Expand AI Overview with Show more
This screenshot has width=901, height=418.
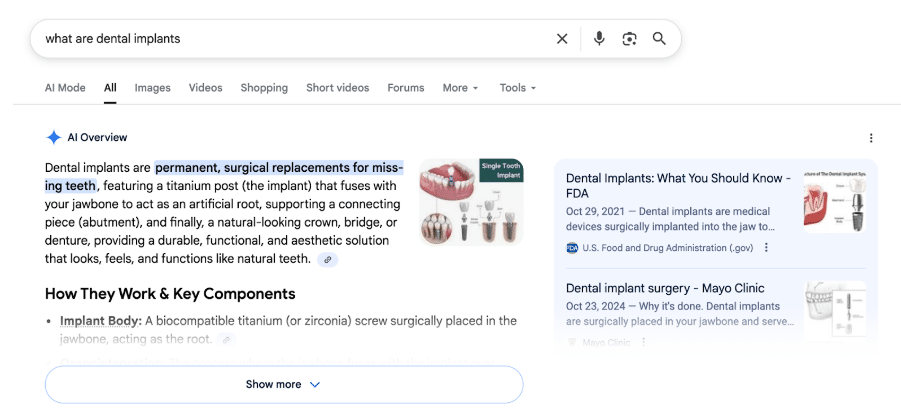click(284, 384)
